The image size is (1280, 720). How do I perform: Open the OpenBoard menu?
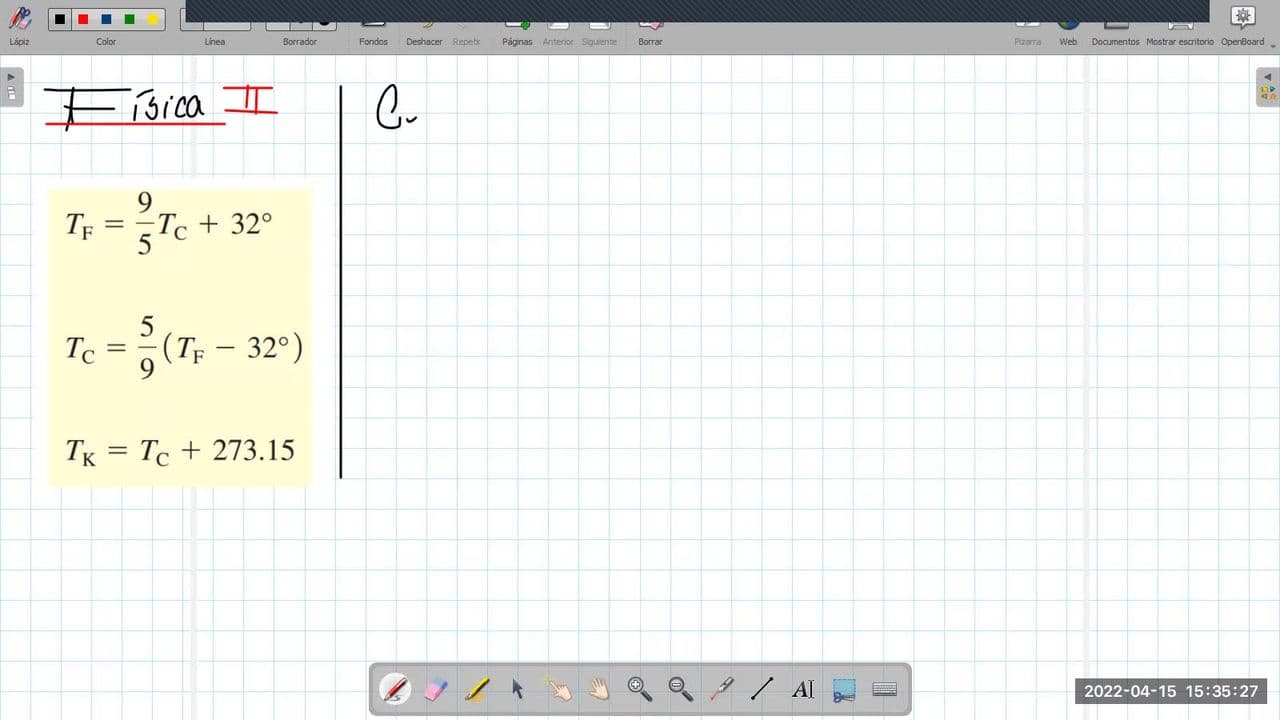tap(1243, 25)
